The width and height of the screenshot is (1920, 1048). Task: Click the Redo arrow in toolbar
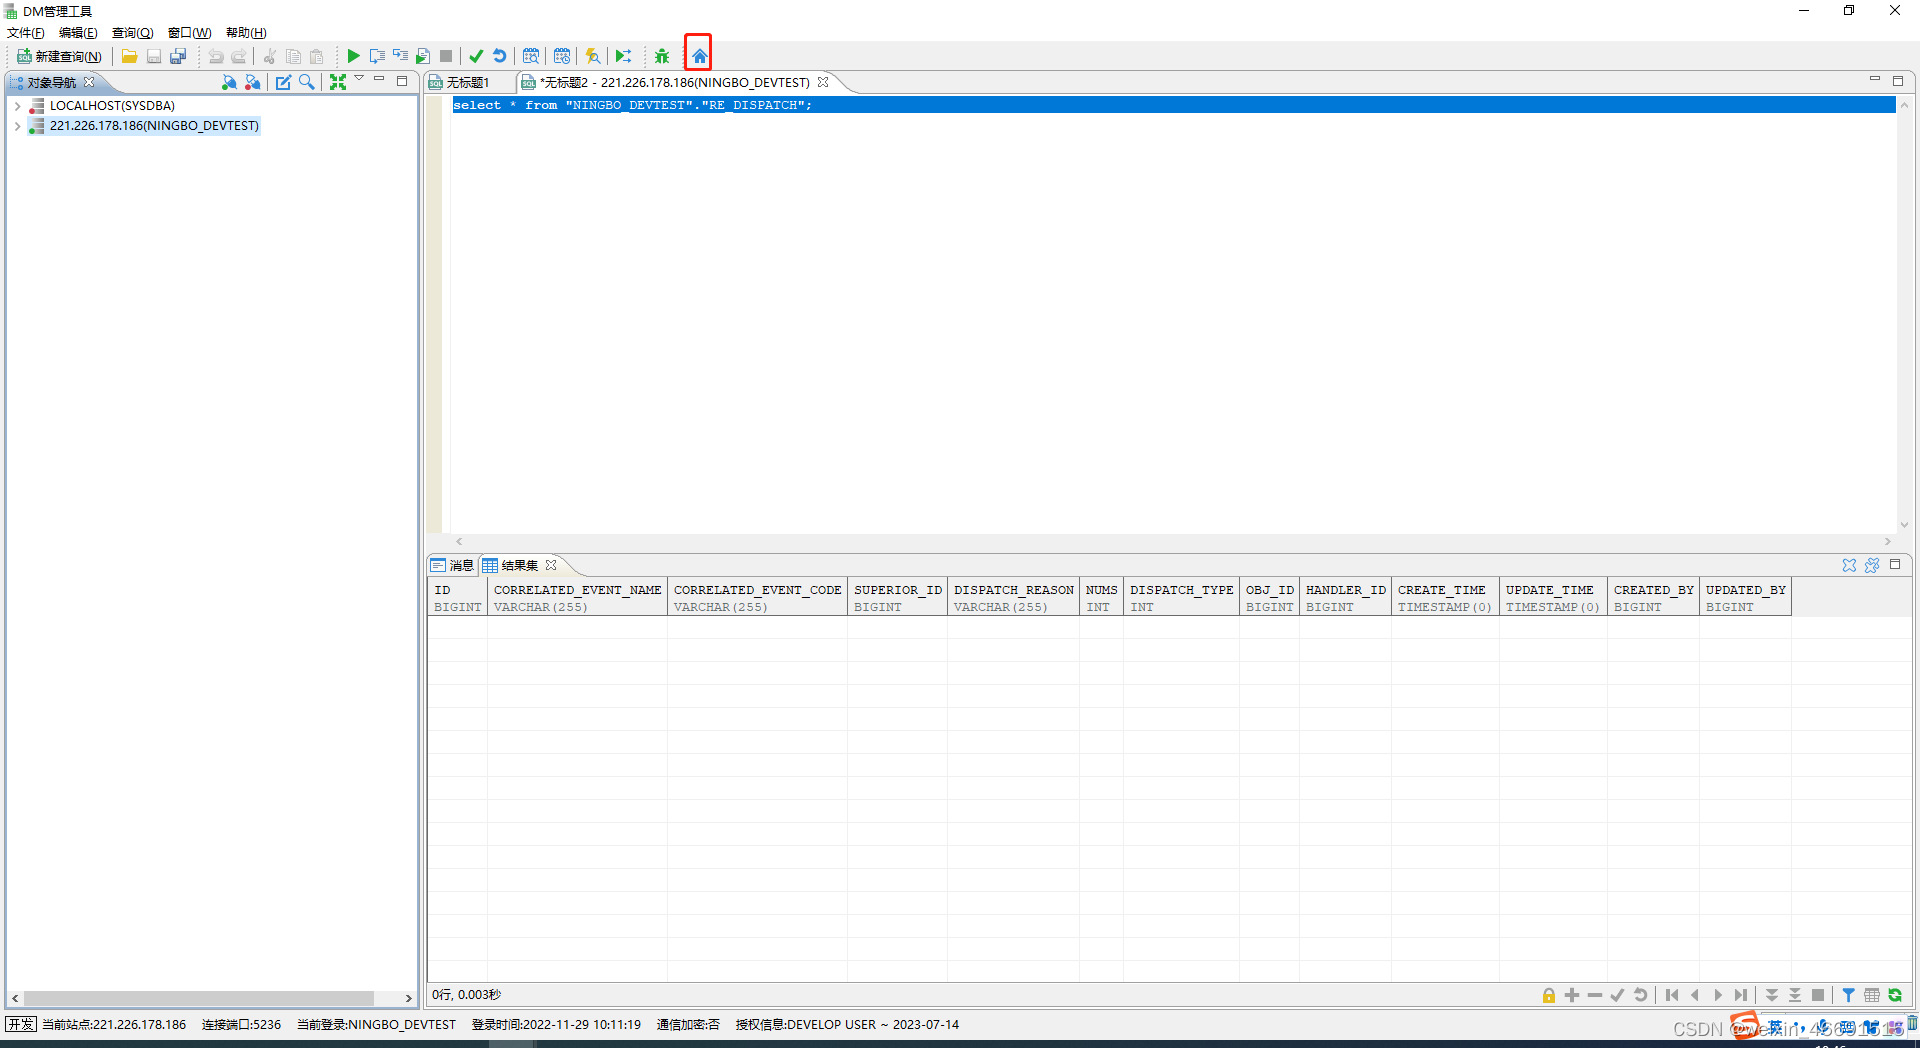(x=239, y=56)
